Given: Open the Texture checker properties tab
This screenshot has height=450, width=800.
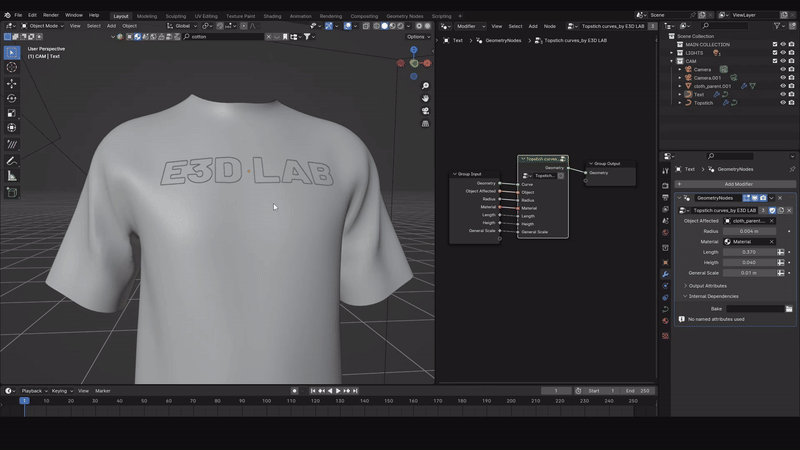Looking at the screenshot, I should pos(665,336).
